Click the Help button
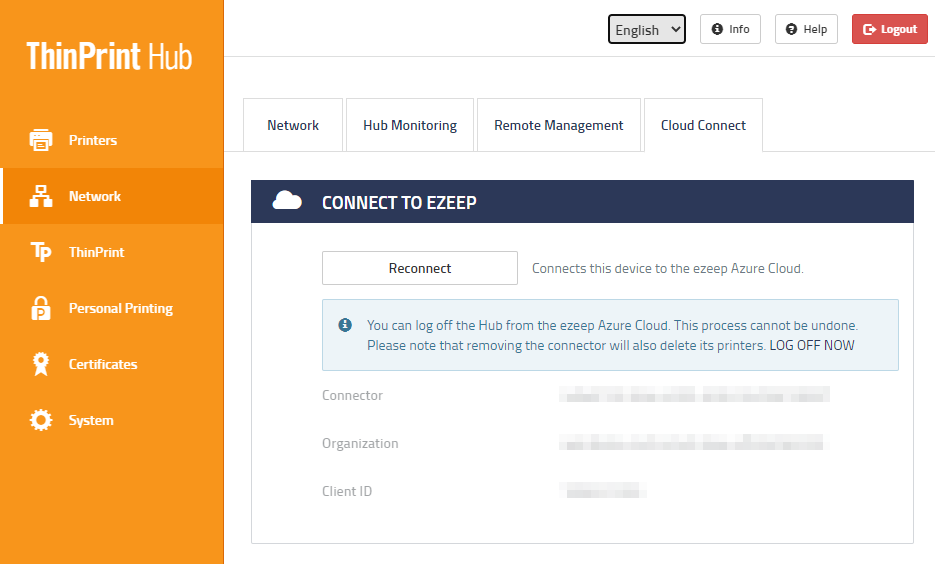The width and height of the screenshot is (935, 564). click(x=806, y=29)
